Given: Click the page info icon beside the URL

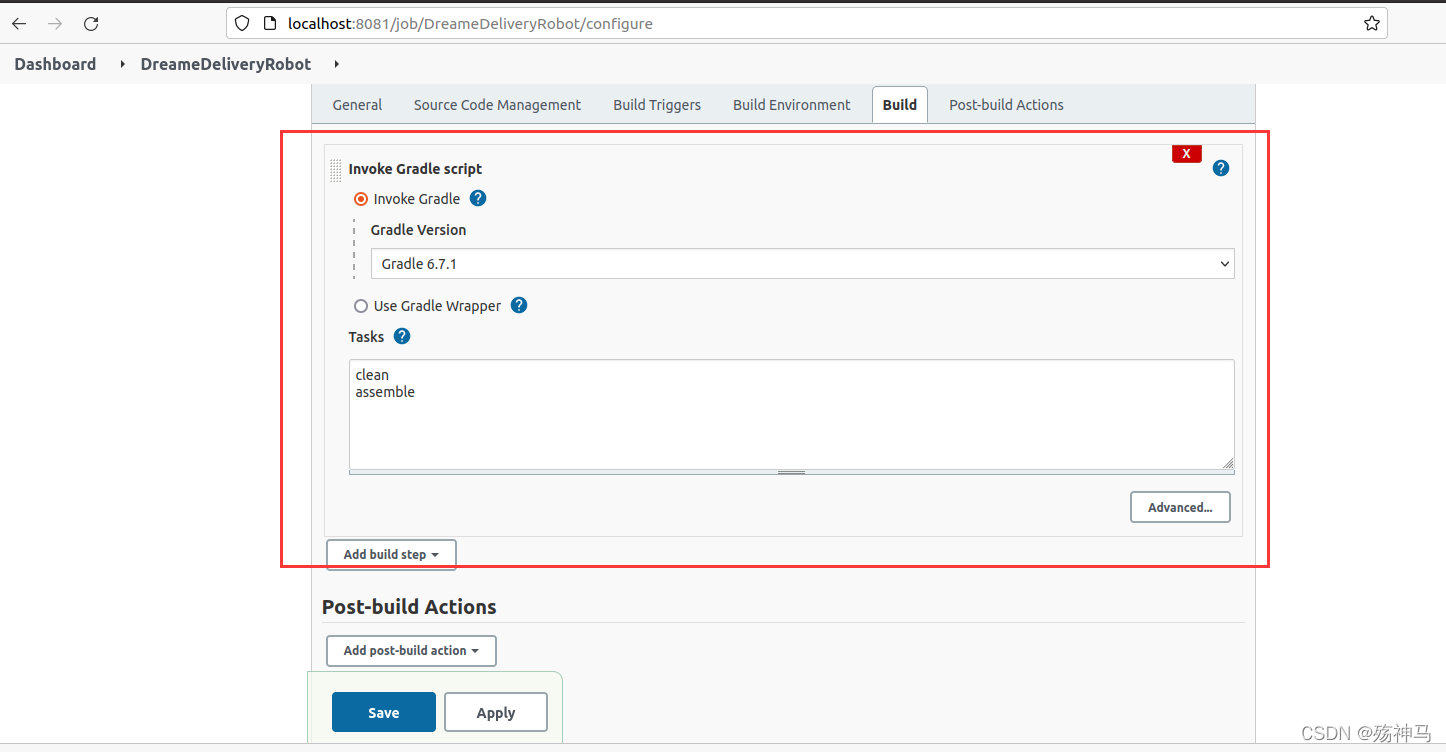Looking at the screenshot, I should coord(269,23).
